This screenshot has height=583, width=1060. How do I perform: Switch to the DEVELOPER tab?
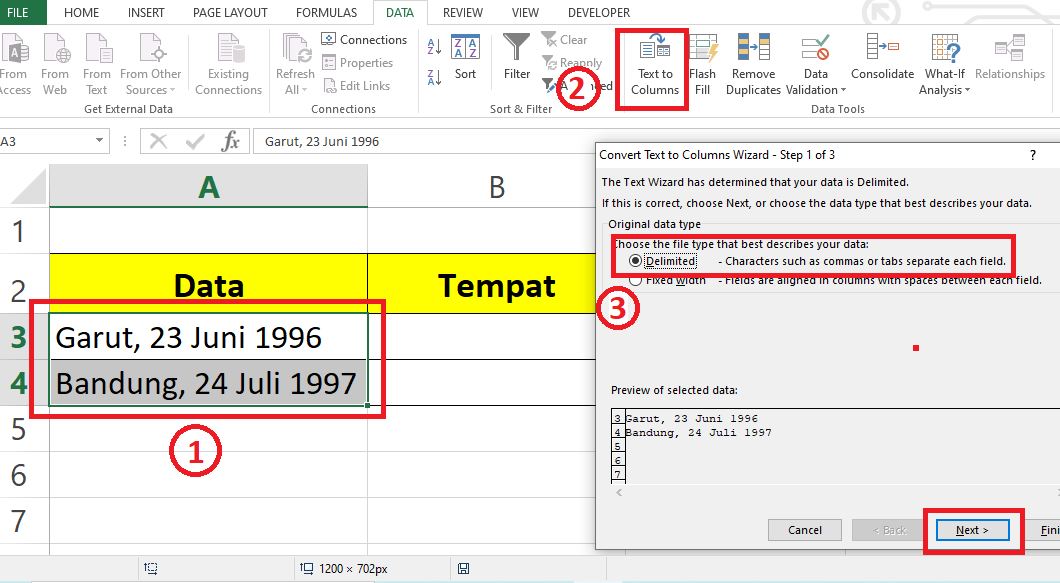point(599,12)
